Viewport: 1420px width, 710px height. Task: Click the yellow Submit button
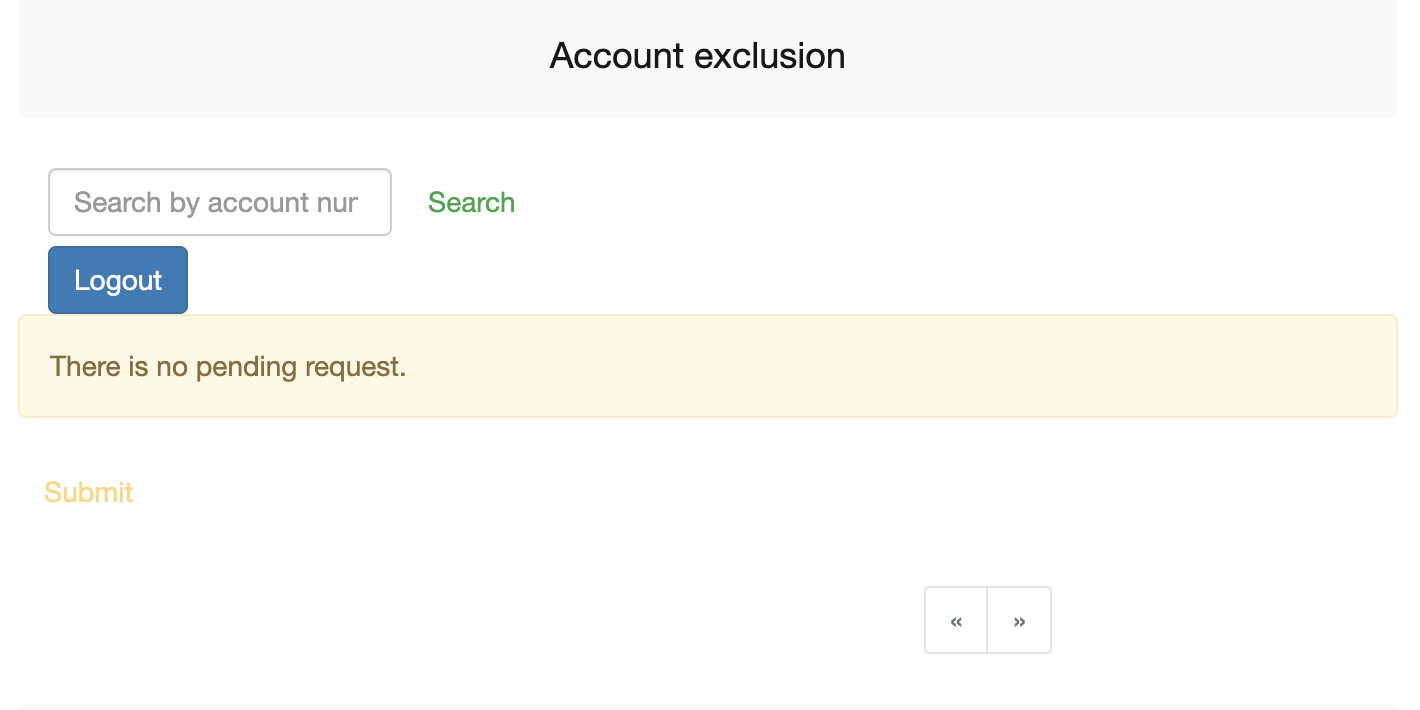(89, 492)
